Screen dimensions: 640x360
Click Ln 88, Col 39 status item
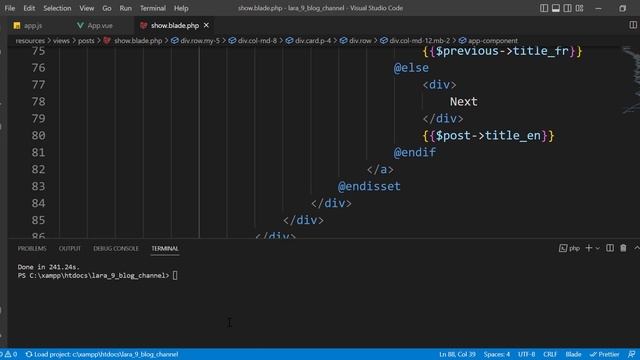coord(457,354)
